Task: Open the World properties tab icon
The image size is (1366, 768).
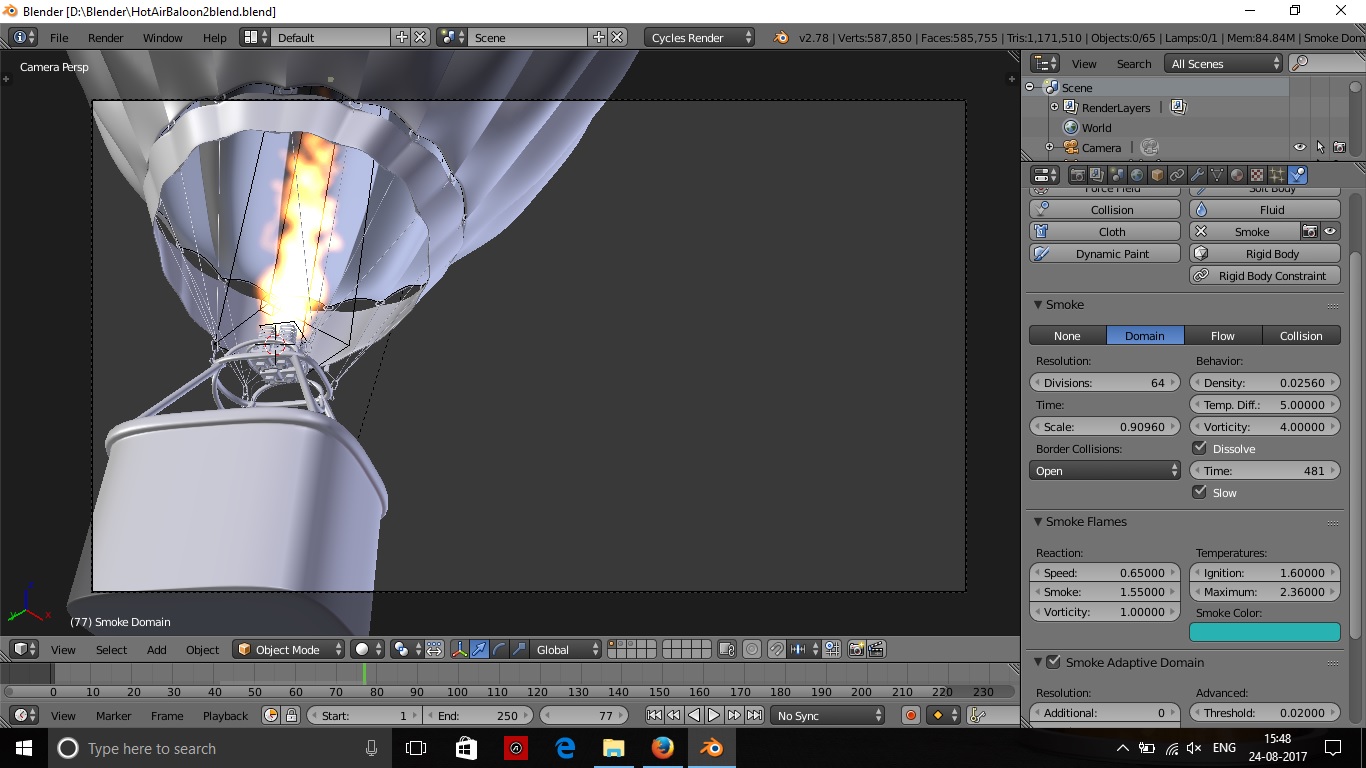Action: (x=1137, y=175)
